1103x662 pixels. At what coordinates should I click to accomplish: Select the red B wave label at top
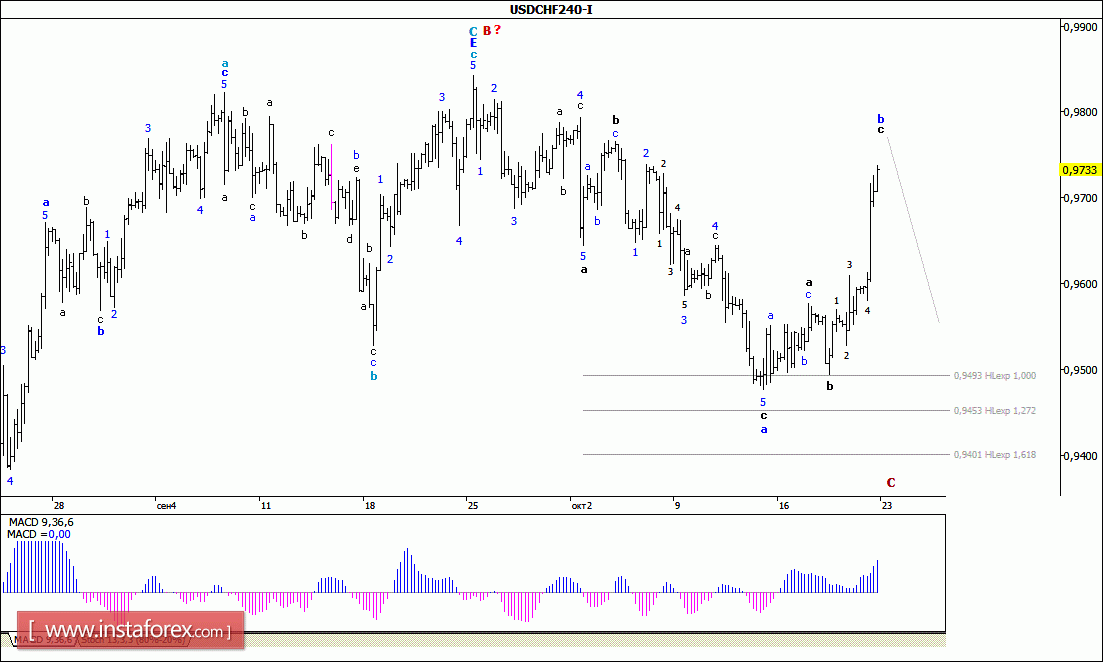click(x=487, y=31)
